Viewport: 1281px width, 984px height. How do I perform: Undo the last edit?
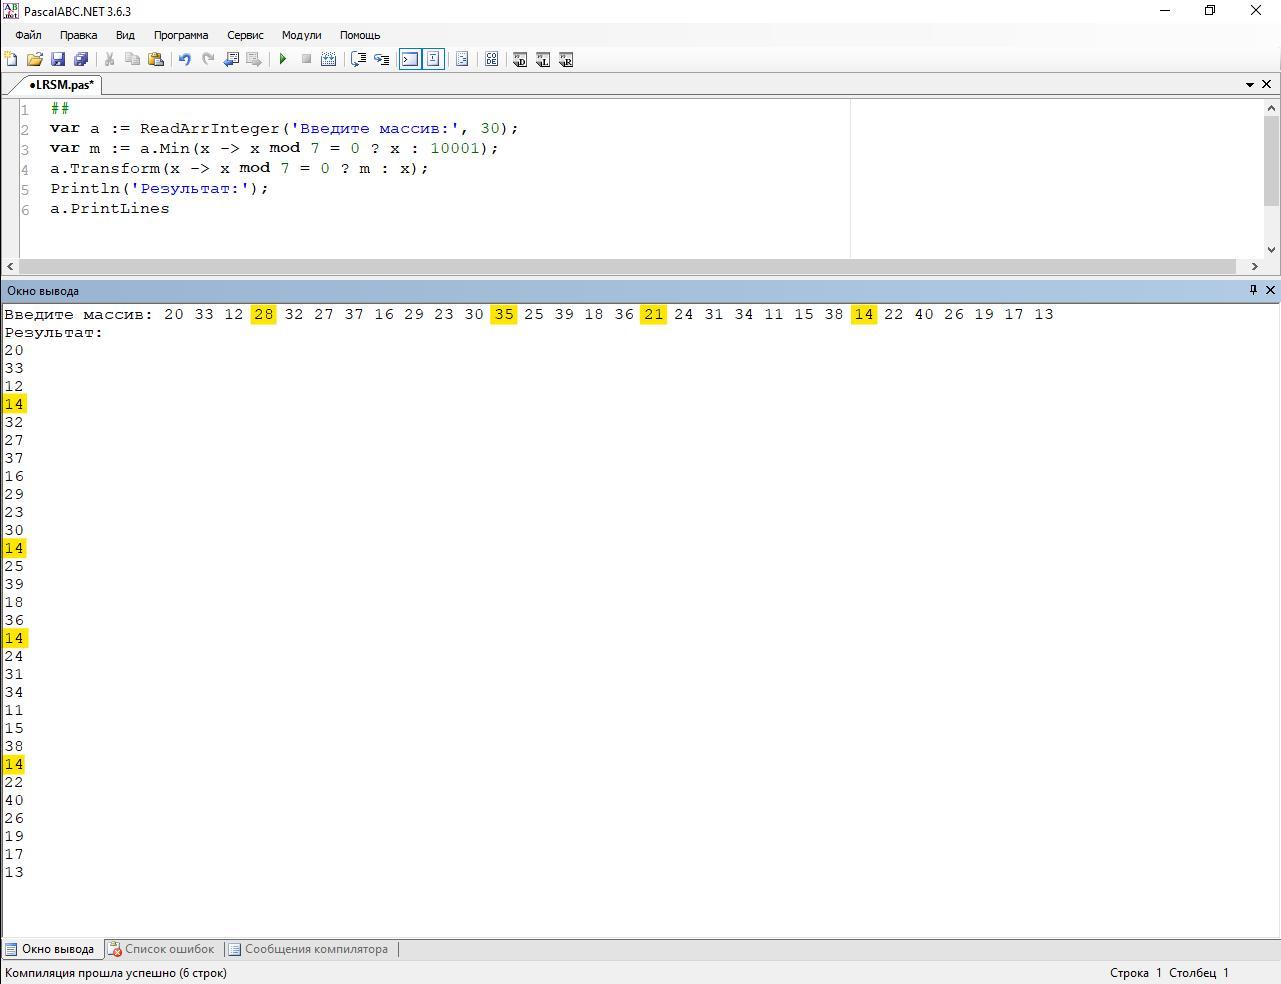tap(184, 60)
